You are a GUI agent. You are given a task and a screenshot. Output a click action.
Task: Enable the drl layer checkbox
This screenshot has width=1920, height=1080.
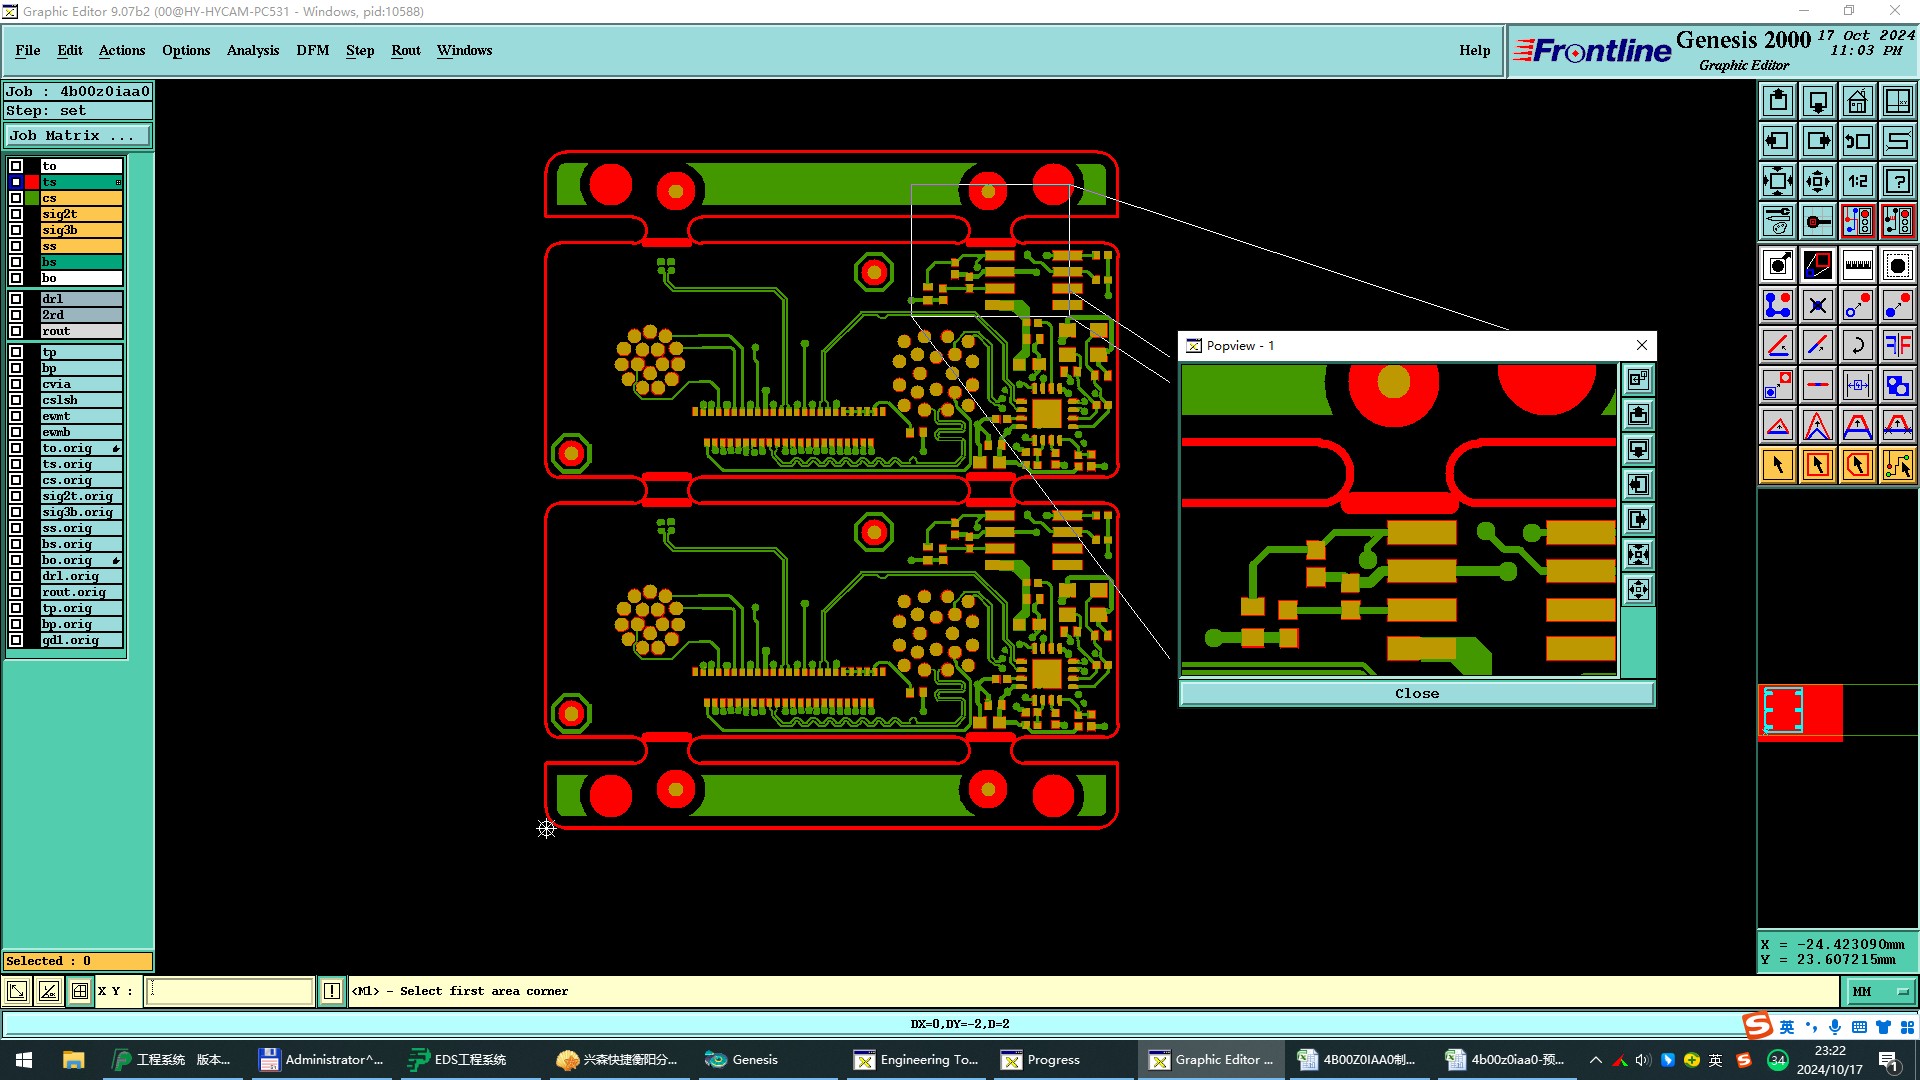tap(16, 299)
